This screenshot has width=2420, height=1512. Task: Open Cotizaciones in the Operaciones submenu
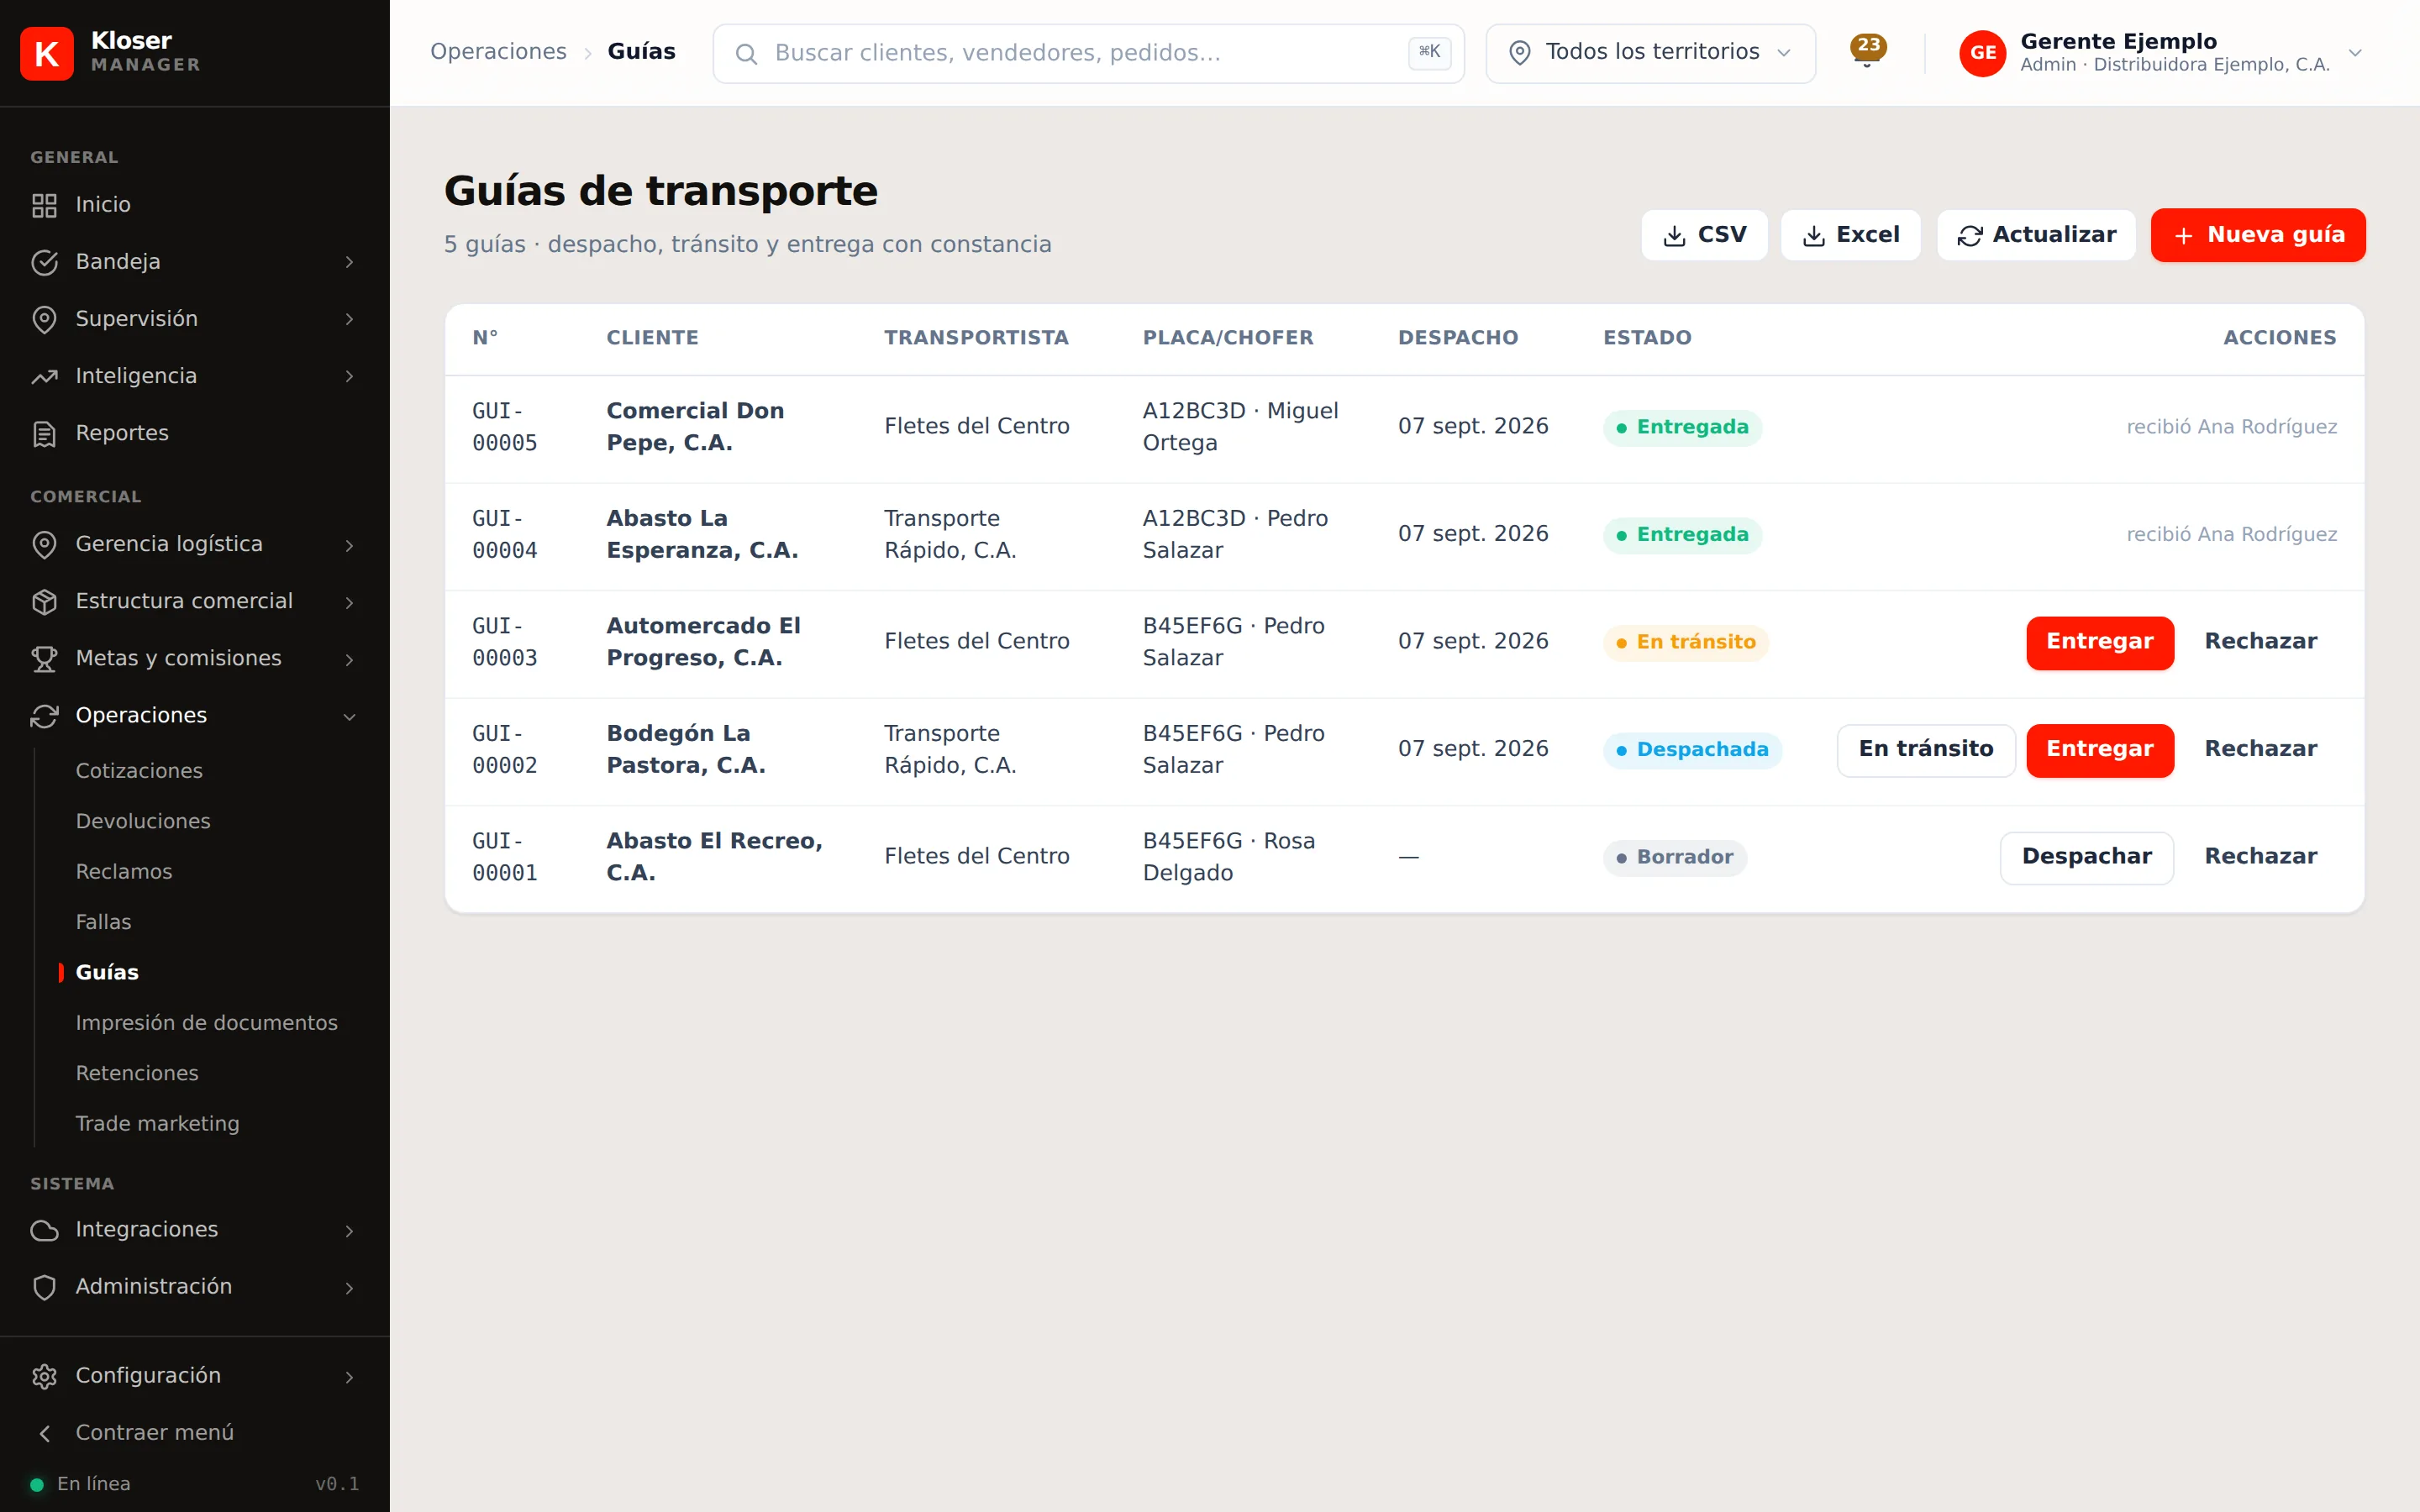(x=139, y=770)
